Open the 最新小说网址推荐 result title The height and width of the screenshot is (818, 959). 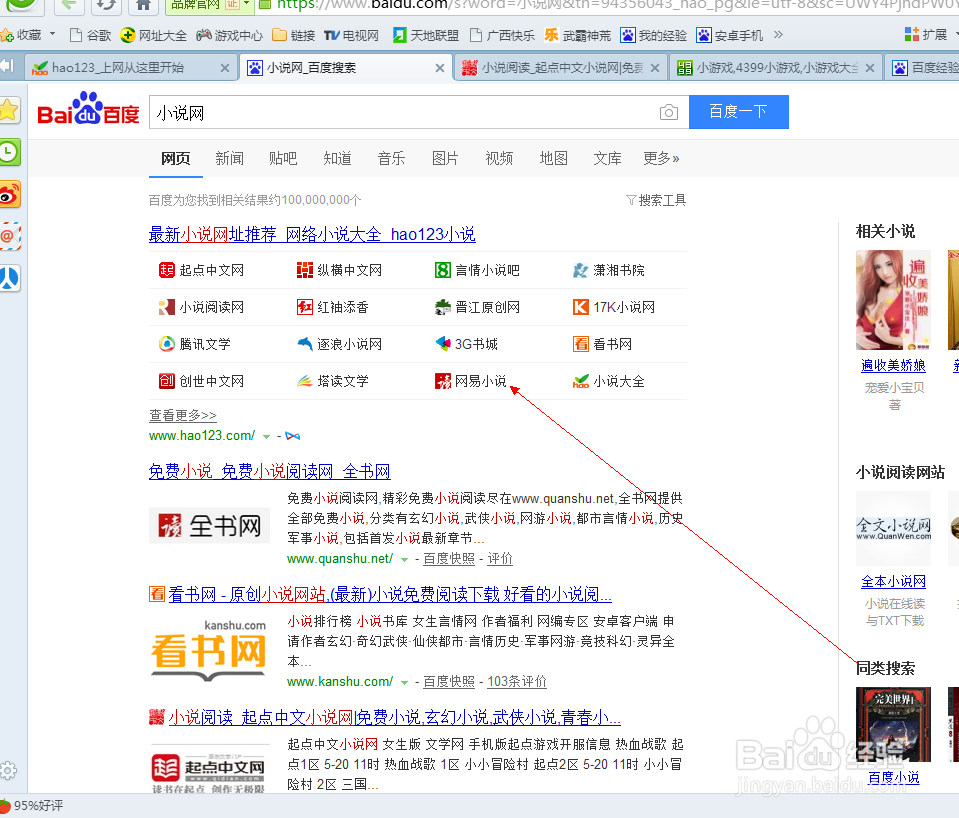(x=312, y=234)
